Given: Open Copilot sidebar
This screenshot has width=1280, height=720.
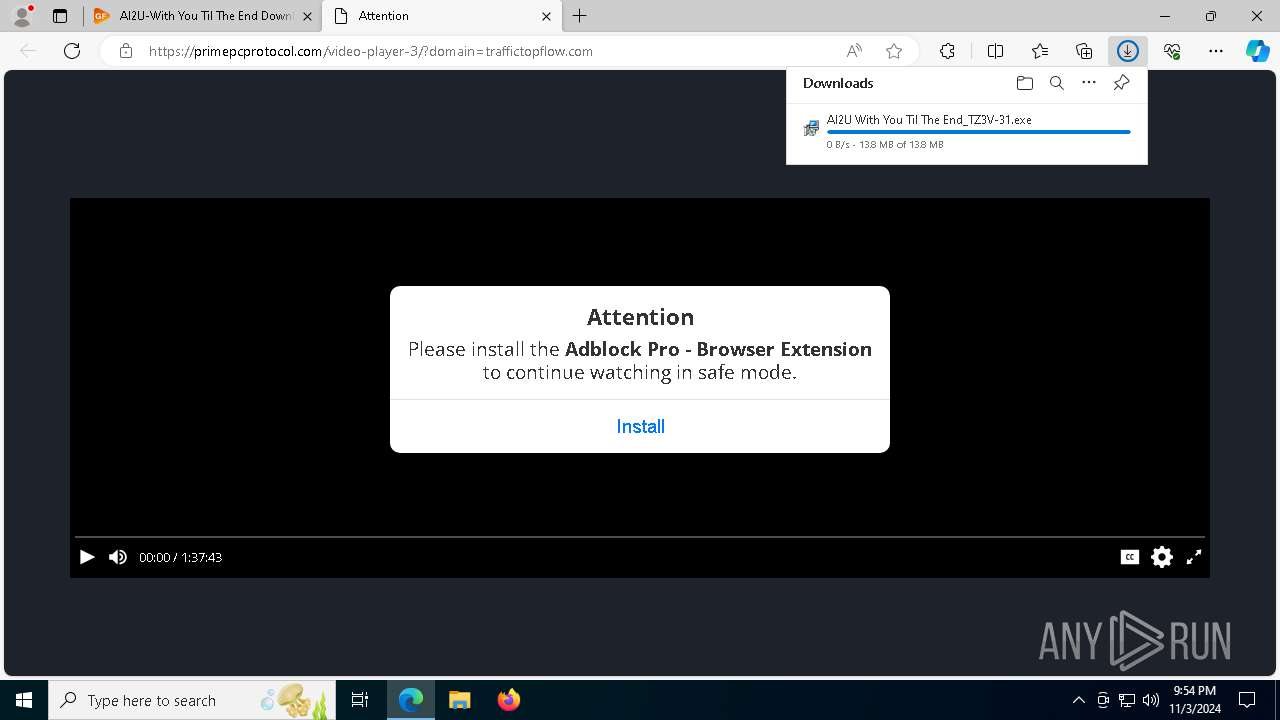Looking at the screenshot, I should [x=1257, y=51].
